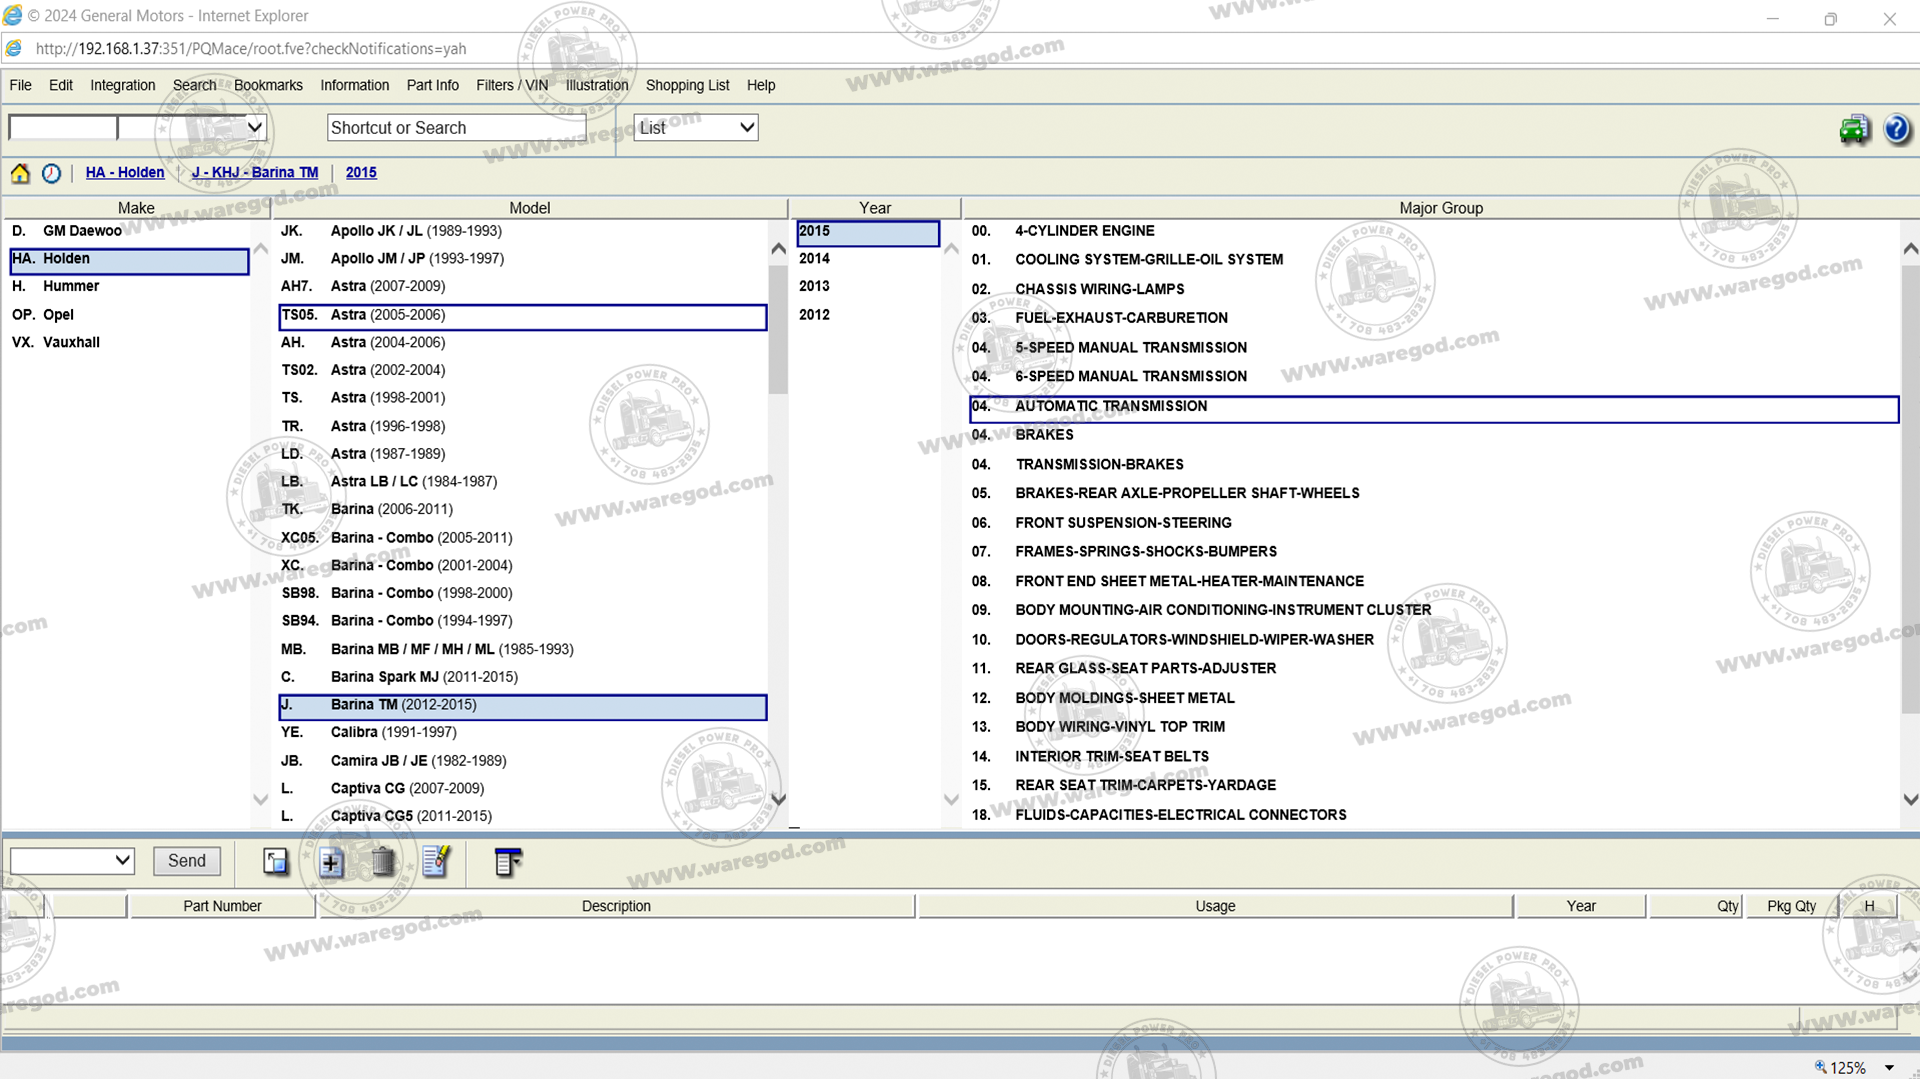Click the edit notes pencil icon

(436, 862)
